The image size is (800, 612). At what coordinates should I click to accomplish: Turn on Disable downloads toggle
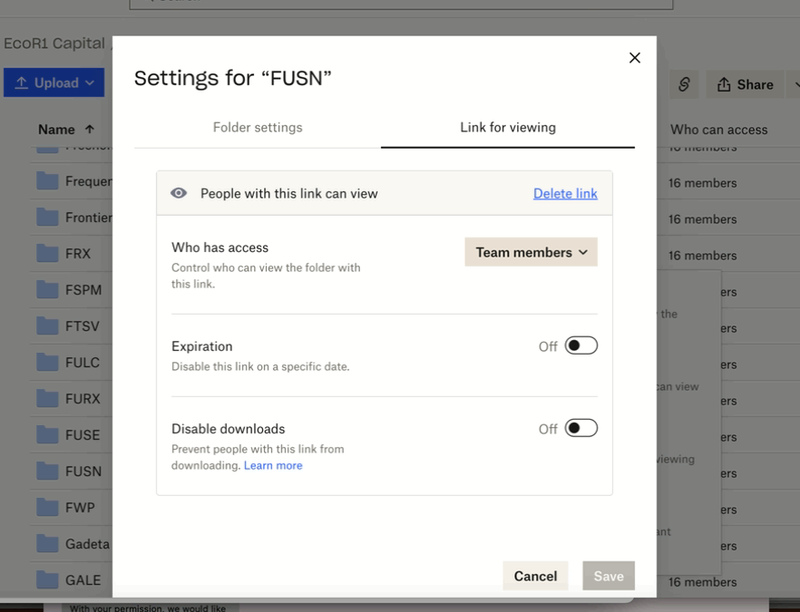pos(581,429)
